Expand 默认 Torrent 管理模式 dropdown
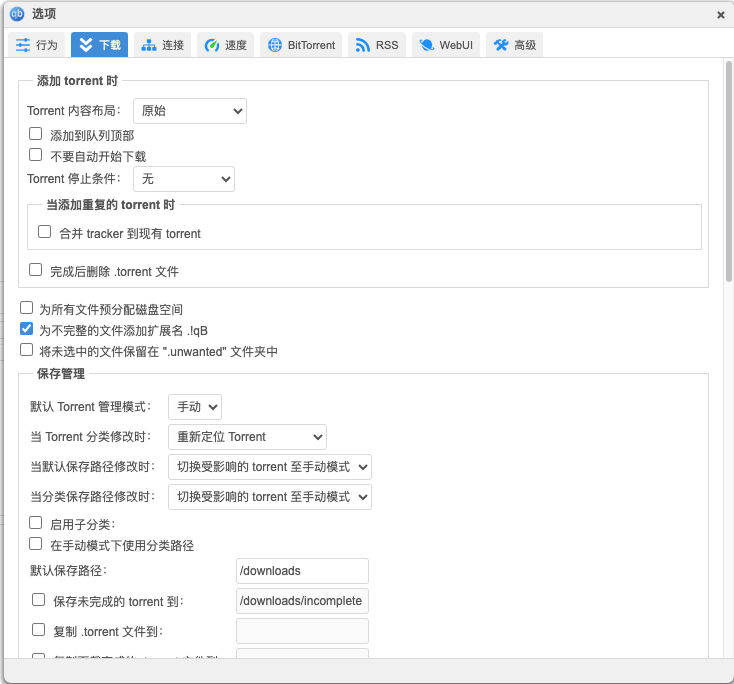 [194, 407]
